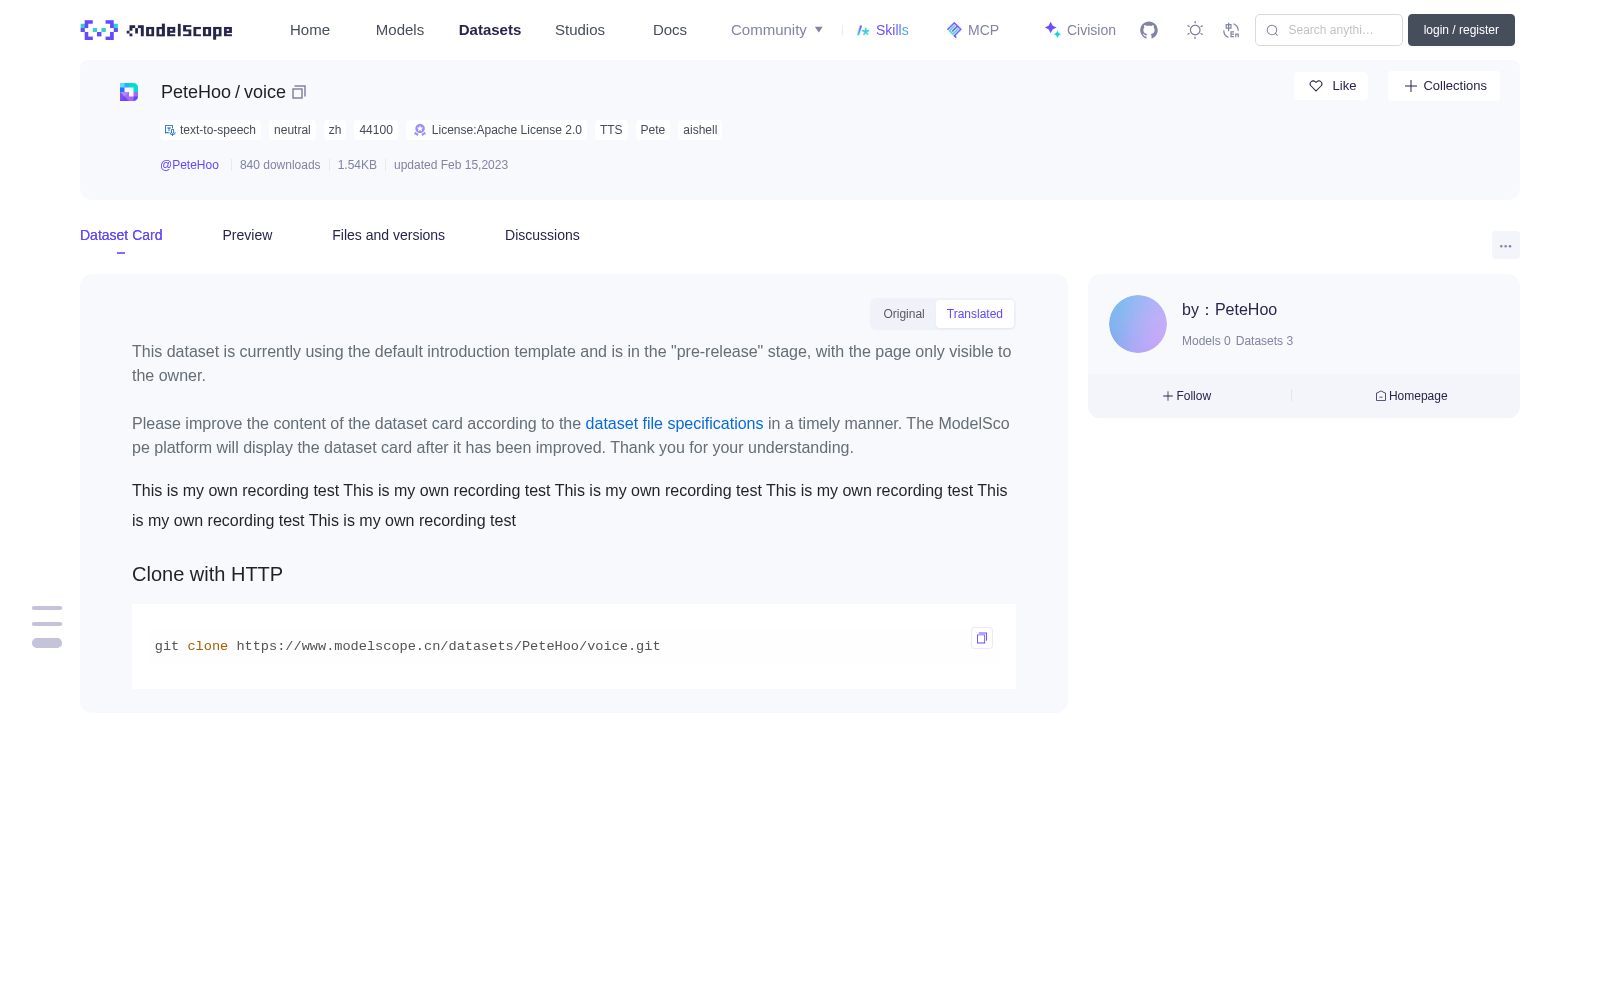The width and height of the screenshot is (1600, 1000).
Task: Switch language with the translate icon
Action: [1231, 30]
